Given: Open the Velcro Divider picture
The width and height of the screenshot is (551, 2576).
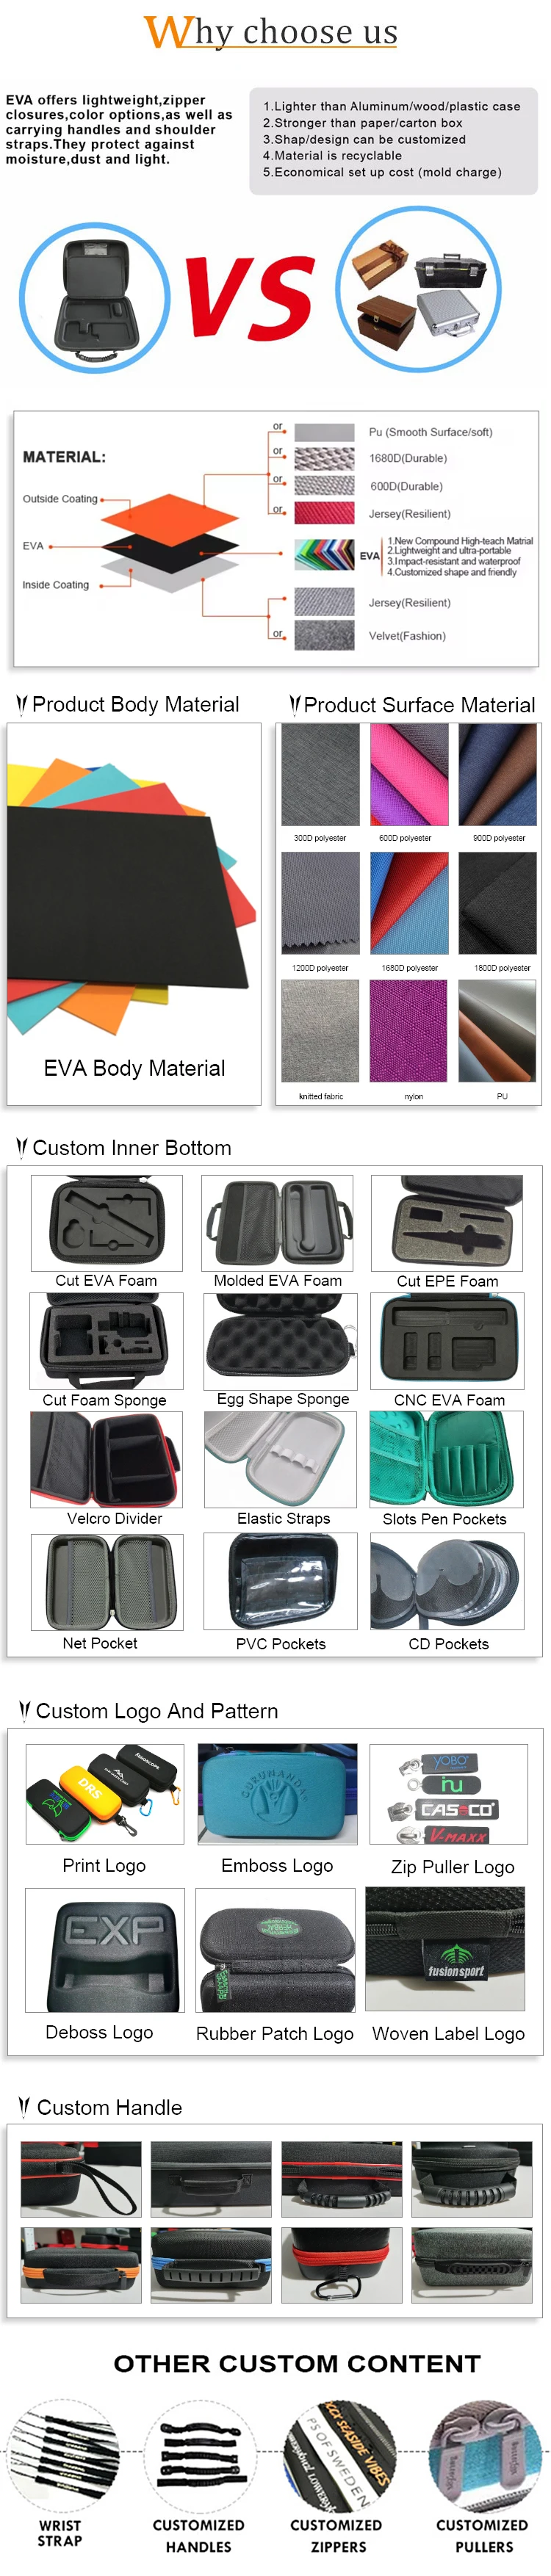Looking at the screenshot, I should coord(106,1459).
